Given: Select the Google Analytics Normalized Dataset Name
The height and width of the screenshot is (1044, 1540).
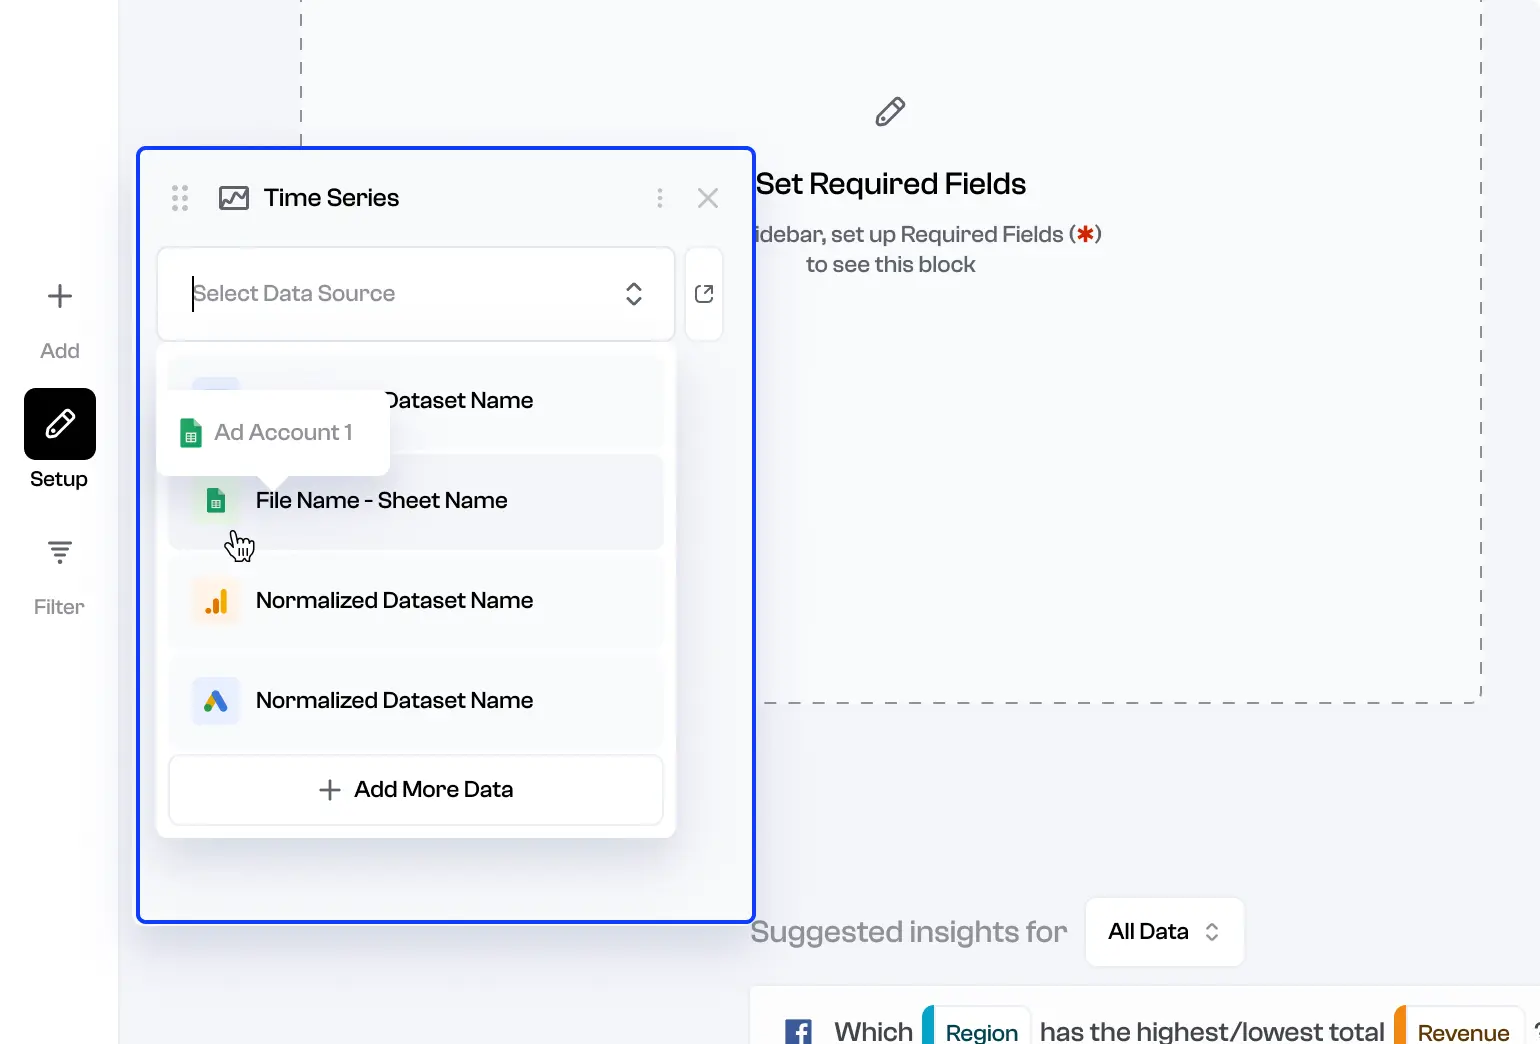Looking at the screenshot, I should click(x=395, y=601).
